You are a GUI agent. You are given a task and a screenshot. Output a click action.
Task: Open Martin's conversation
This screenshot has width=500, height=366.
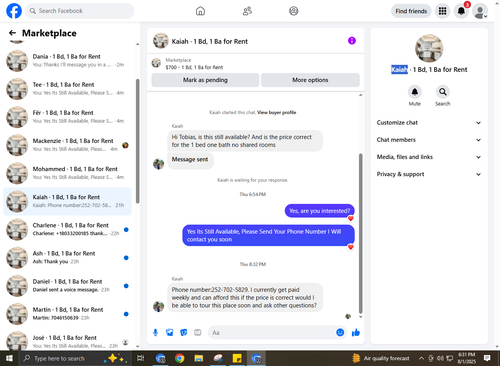[67, 314]
